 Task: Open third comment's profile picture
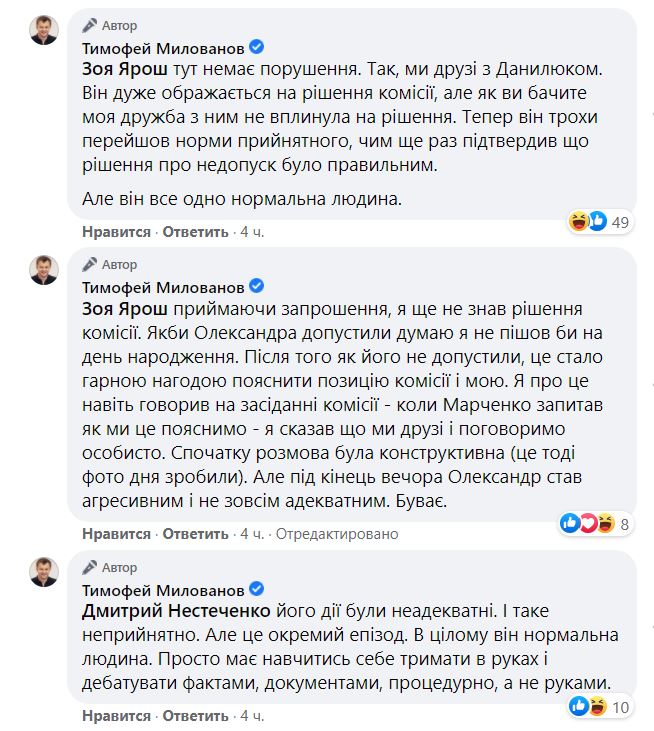click(x=42, y=570)
